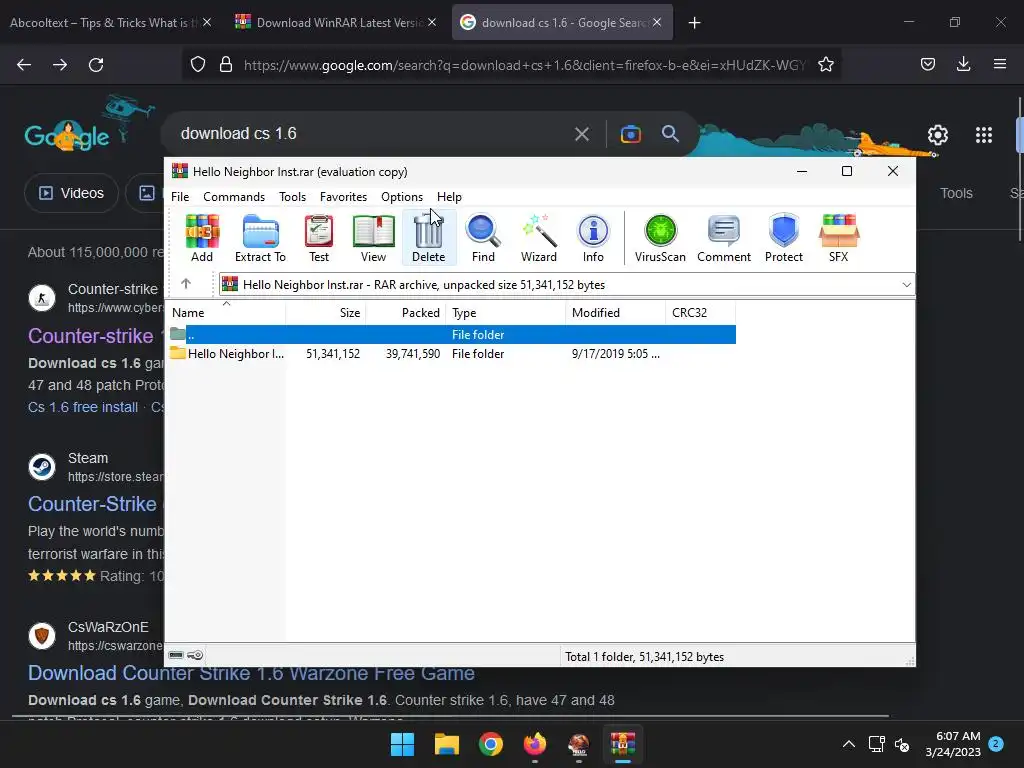Sort by the Size column

[x=326, y=313]
